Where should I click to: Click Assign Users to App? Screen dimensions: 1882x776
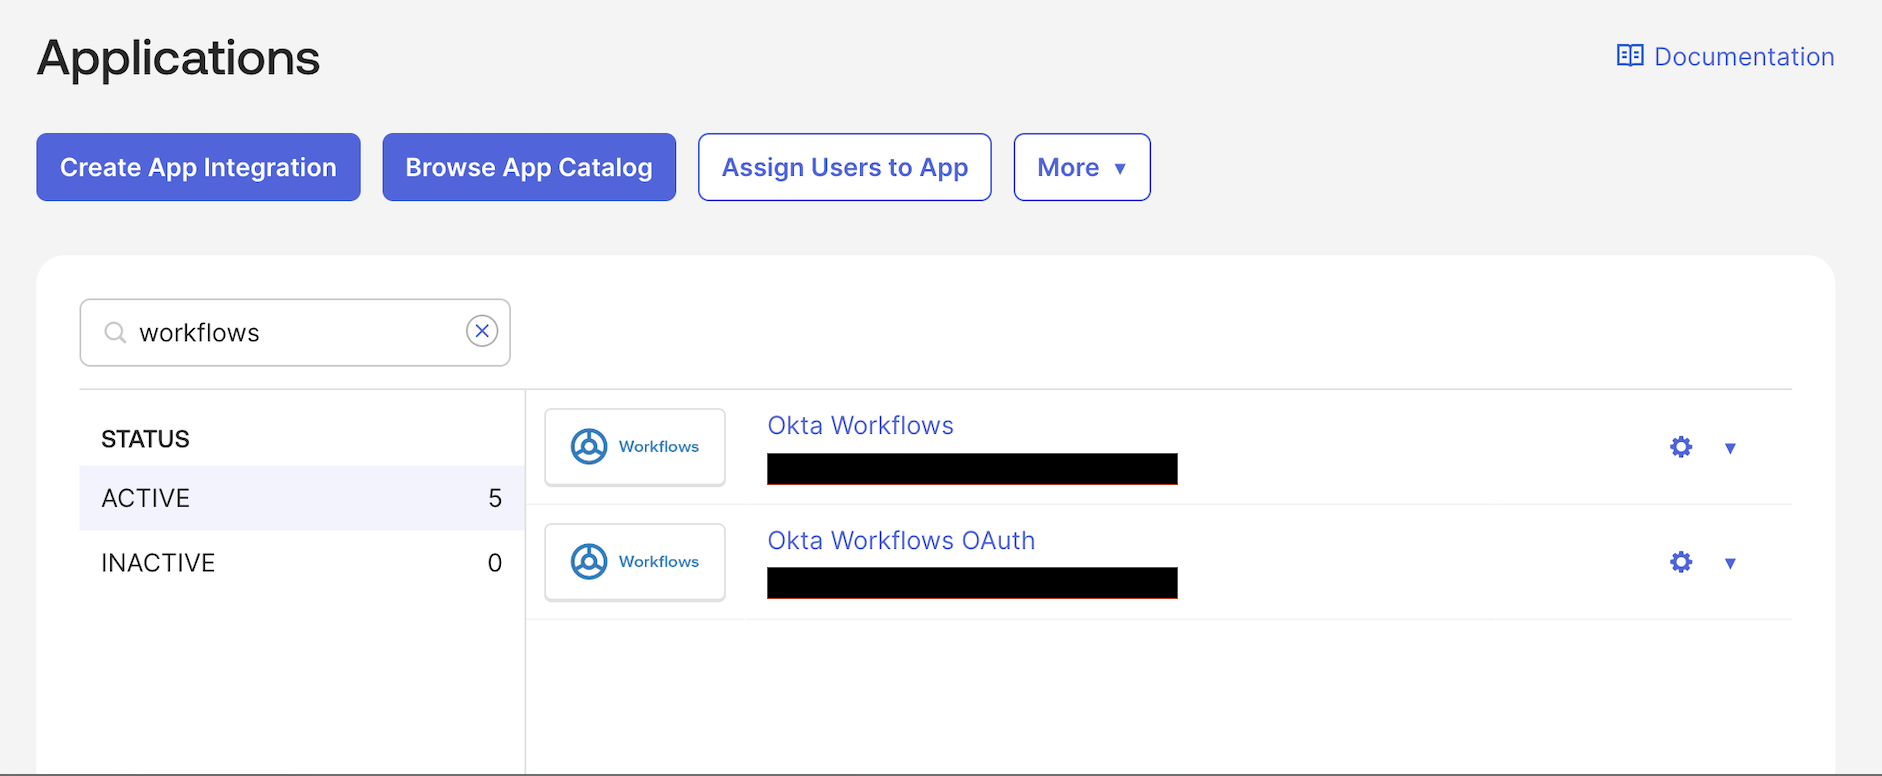(845, 167)
